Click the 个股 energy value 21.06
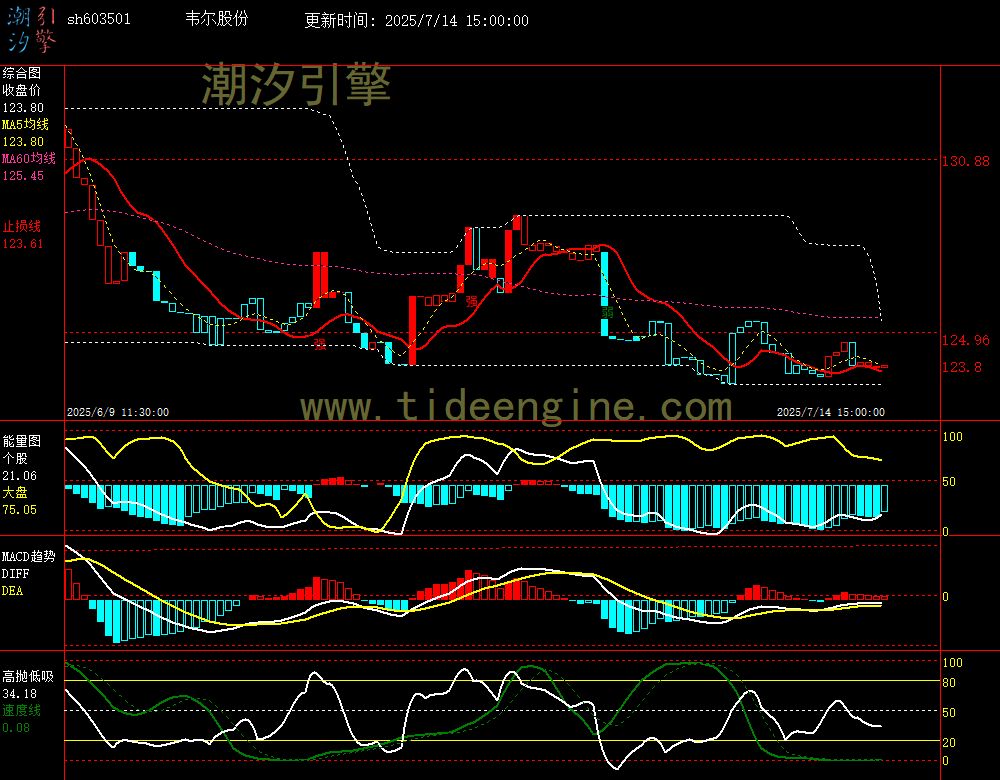This screenshot has width=1000, height=780. point(20,476)
